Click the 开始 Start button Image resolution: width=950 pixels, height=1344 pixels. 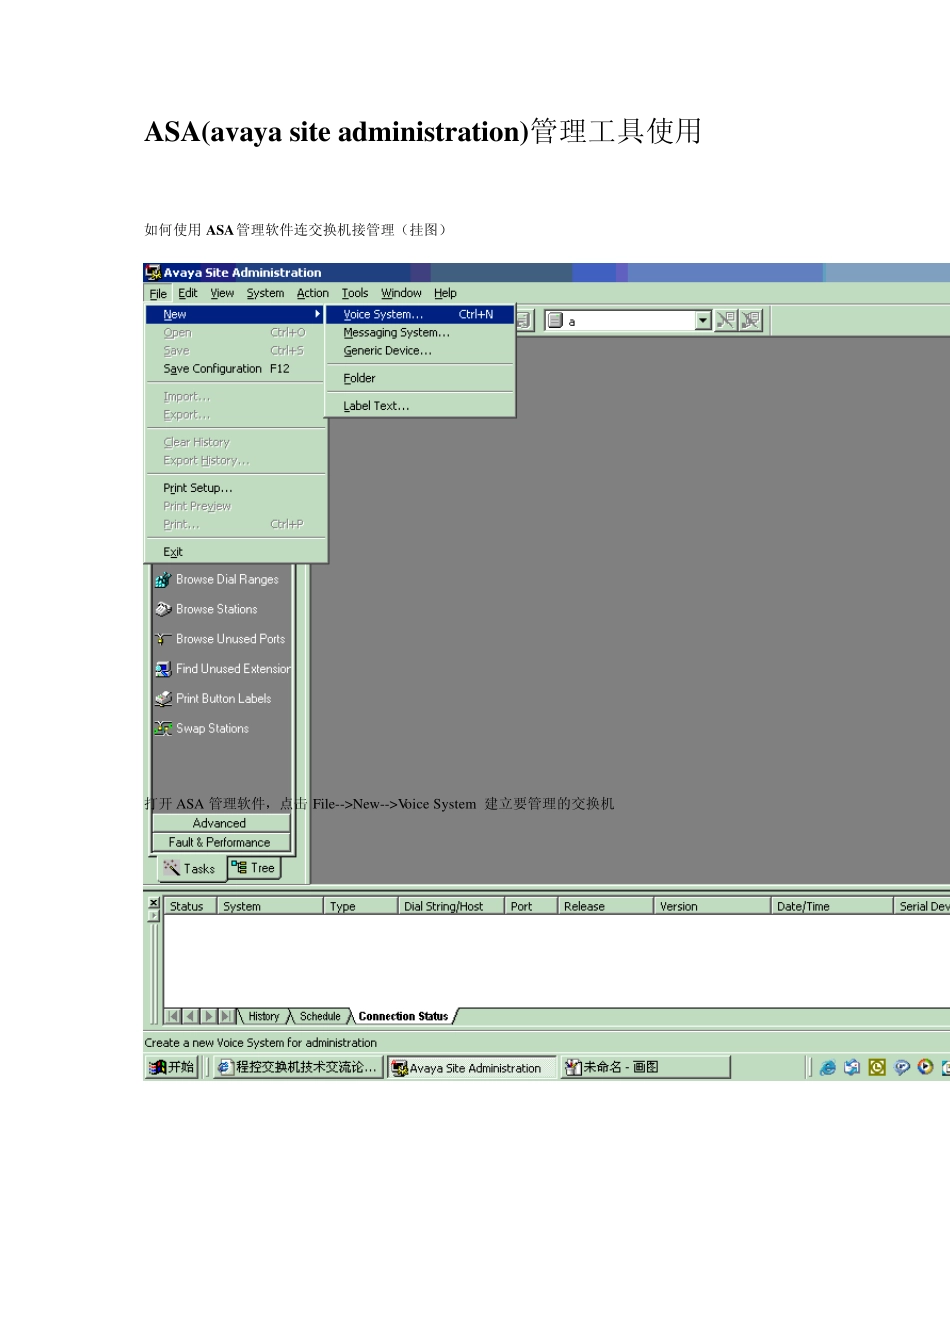point(172,1067)
